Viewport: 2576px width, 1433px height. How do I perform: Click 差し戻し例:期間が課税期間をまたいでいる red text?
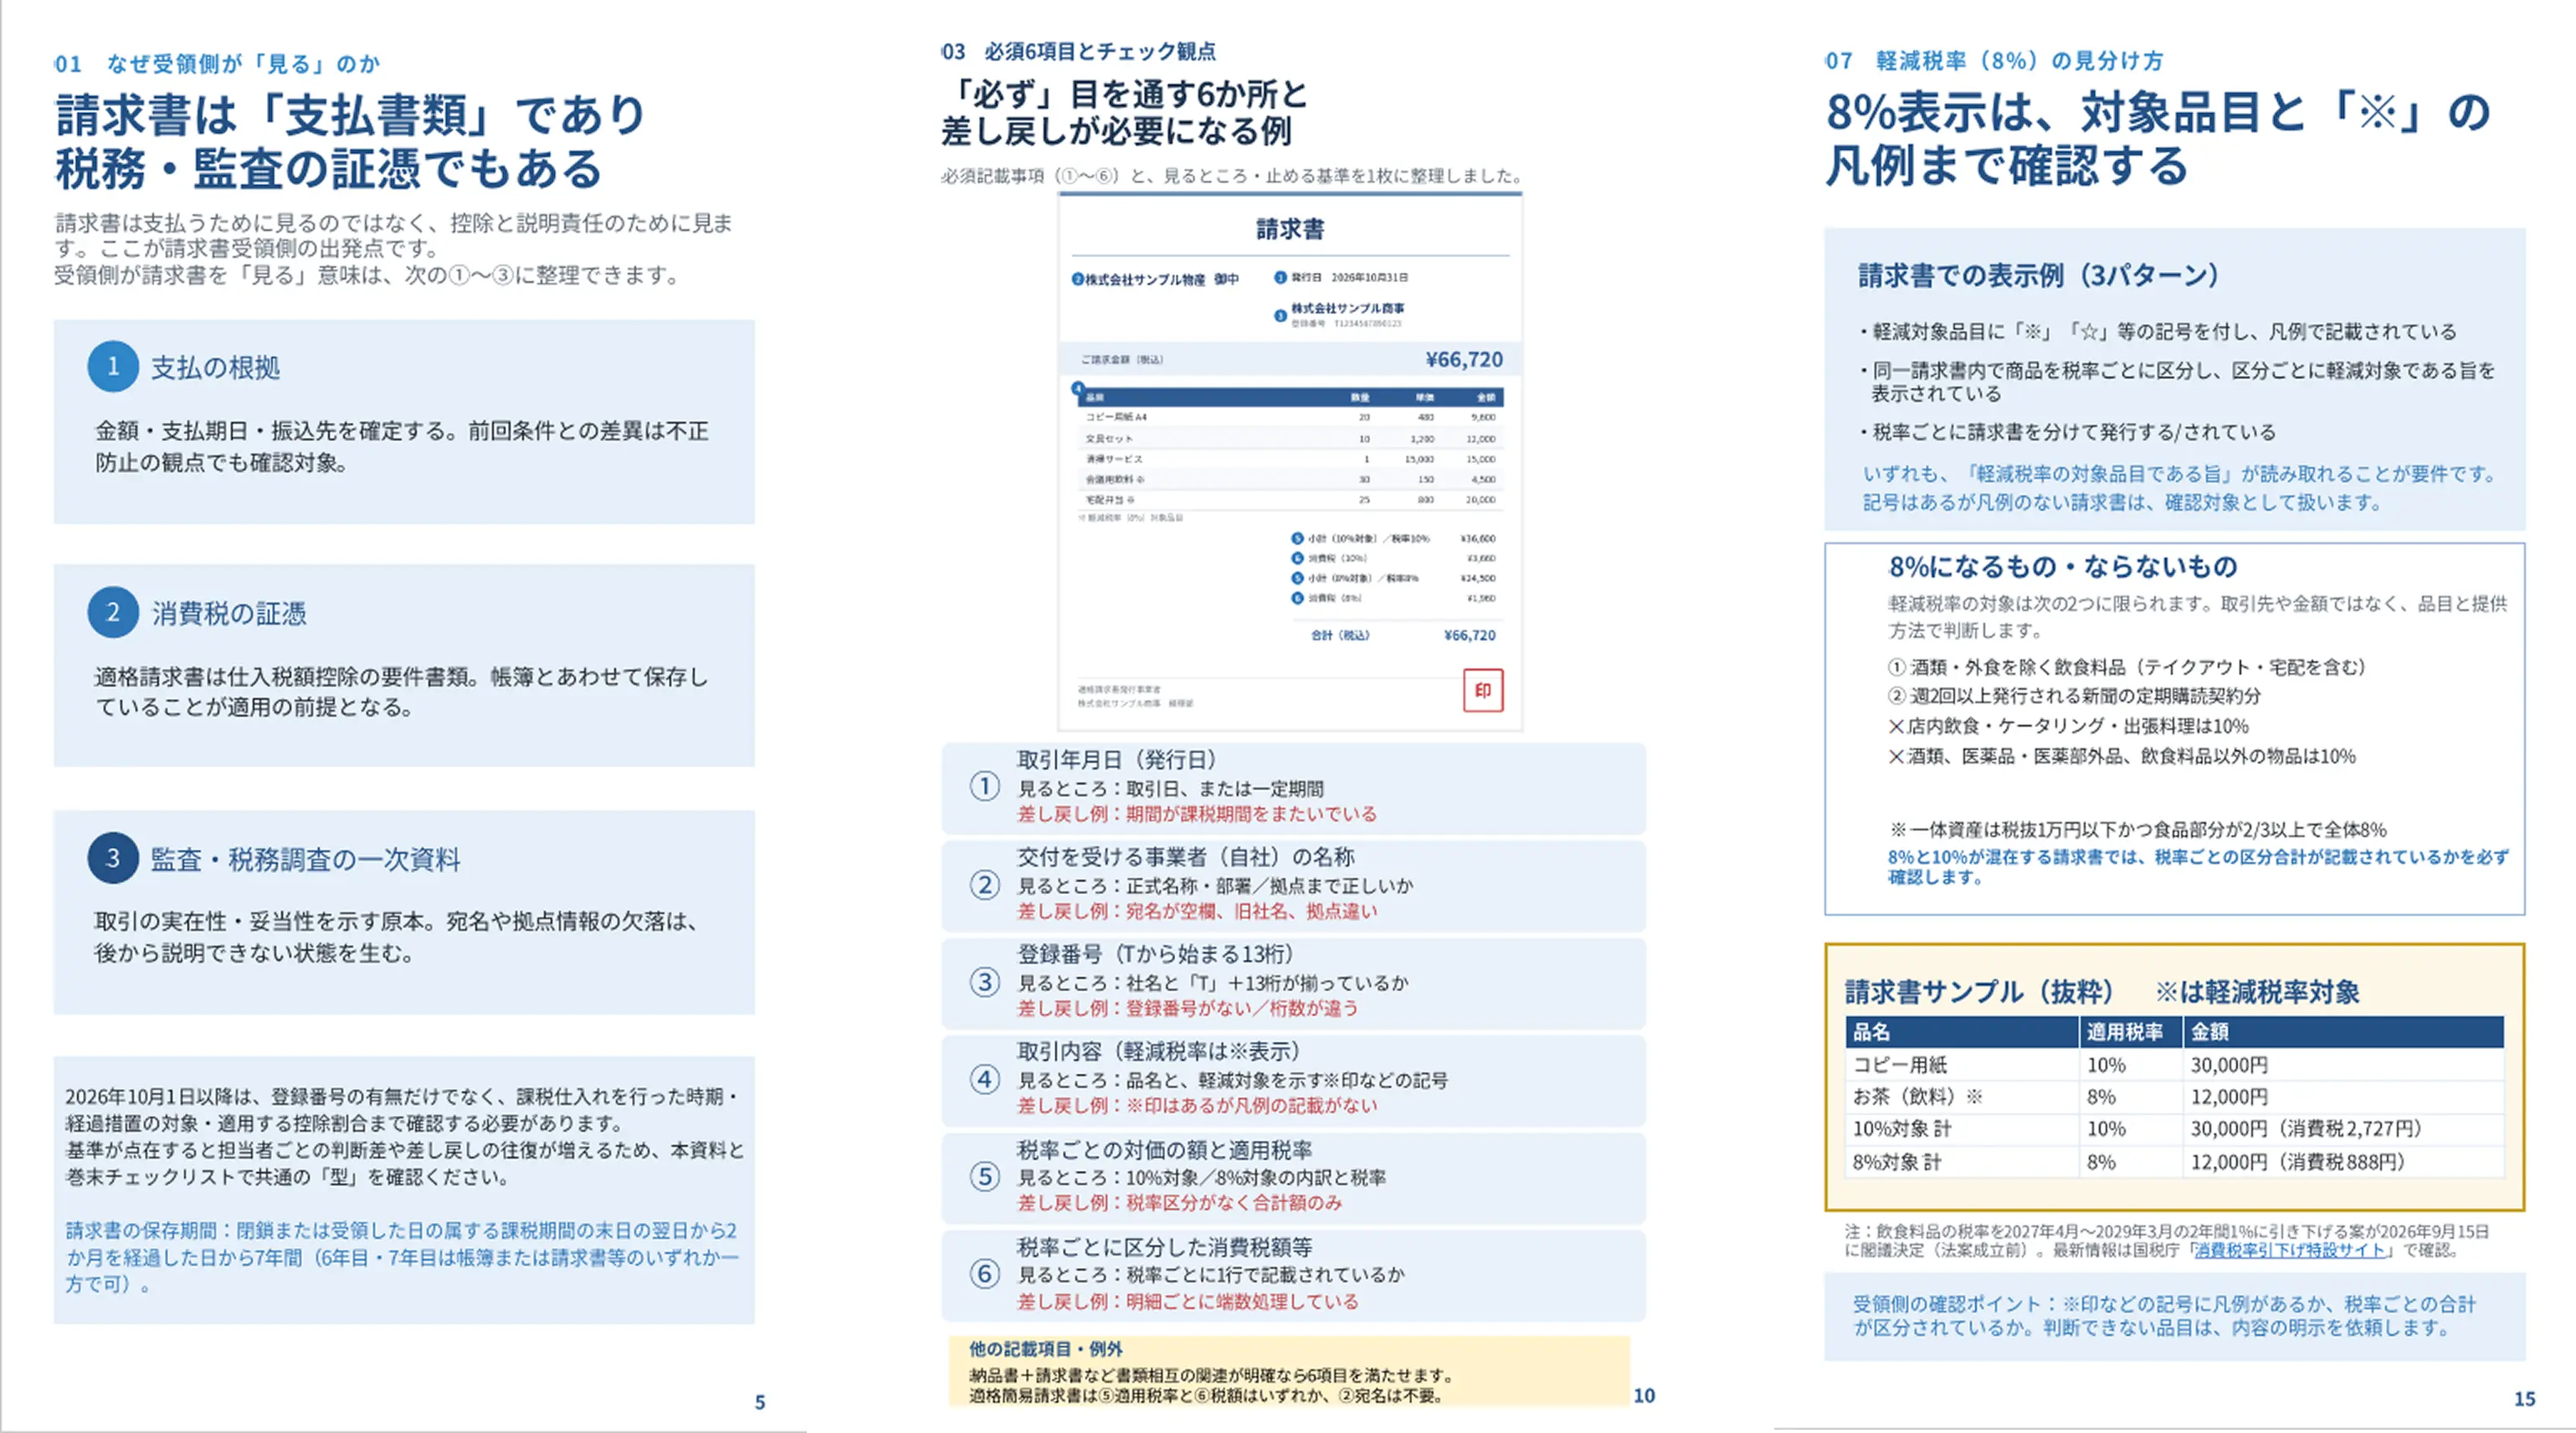coord(1197,814)
